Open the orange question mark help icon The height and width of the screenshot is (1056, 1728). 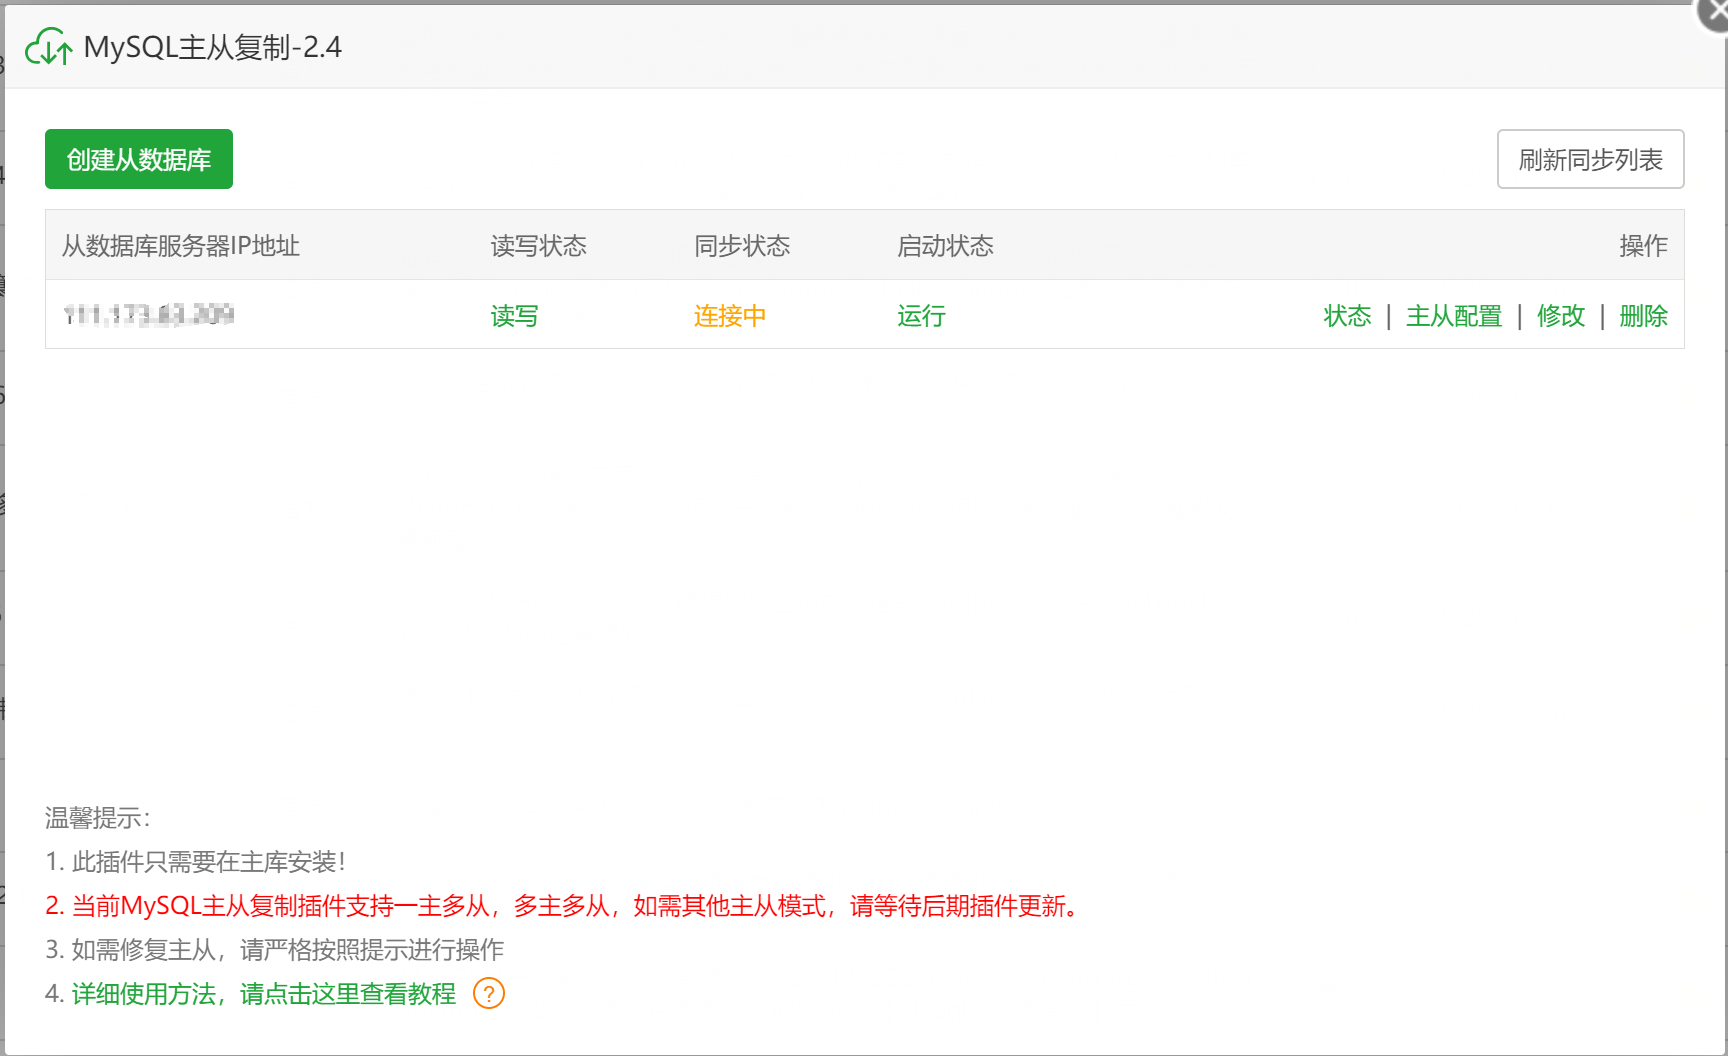click(489, 994)
